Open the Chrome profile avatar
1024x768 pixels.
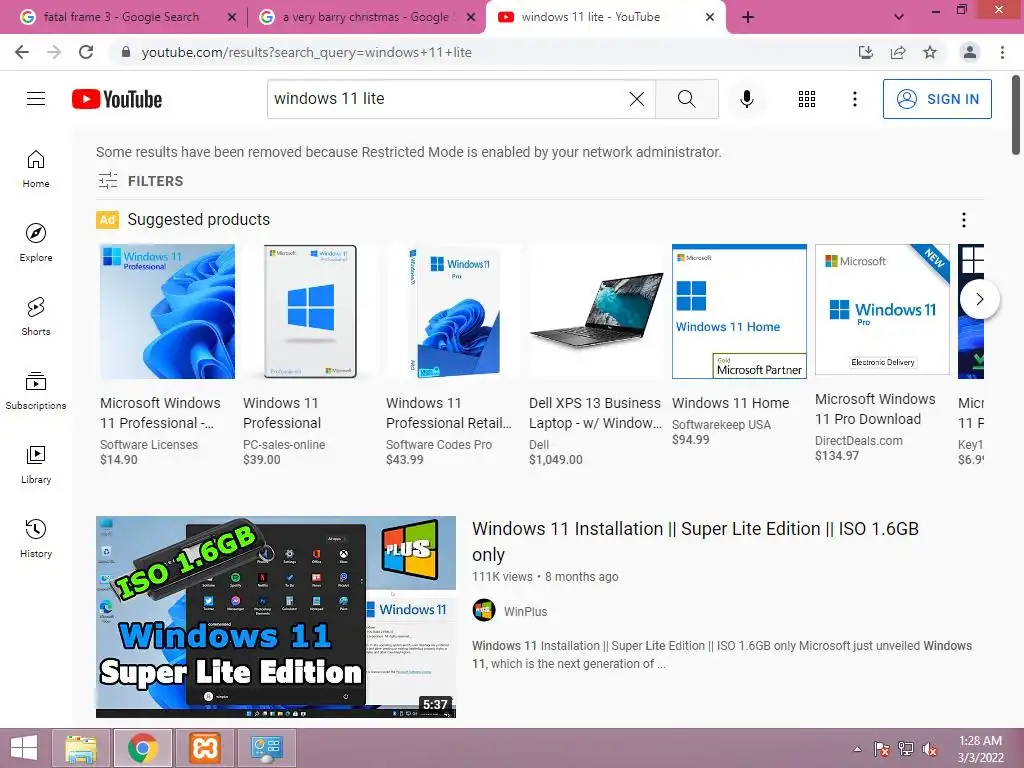(970, 52)
